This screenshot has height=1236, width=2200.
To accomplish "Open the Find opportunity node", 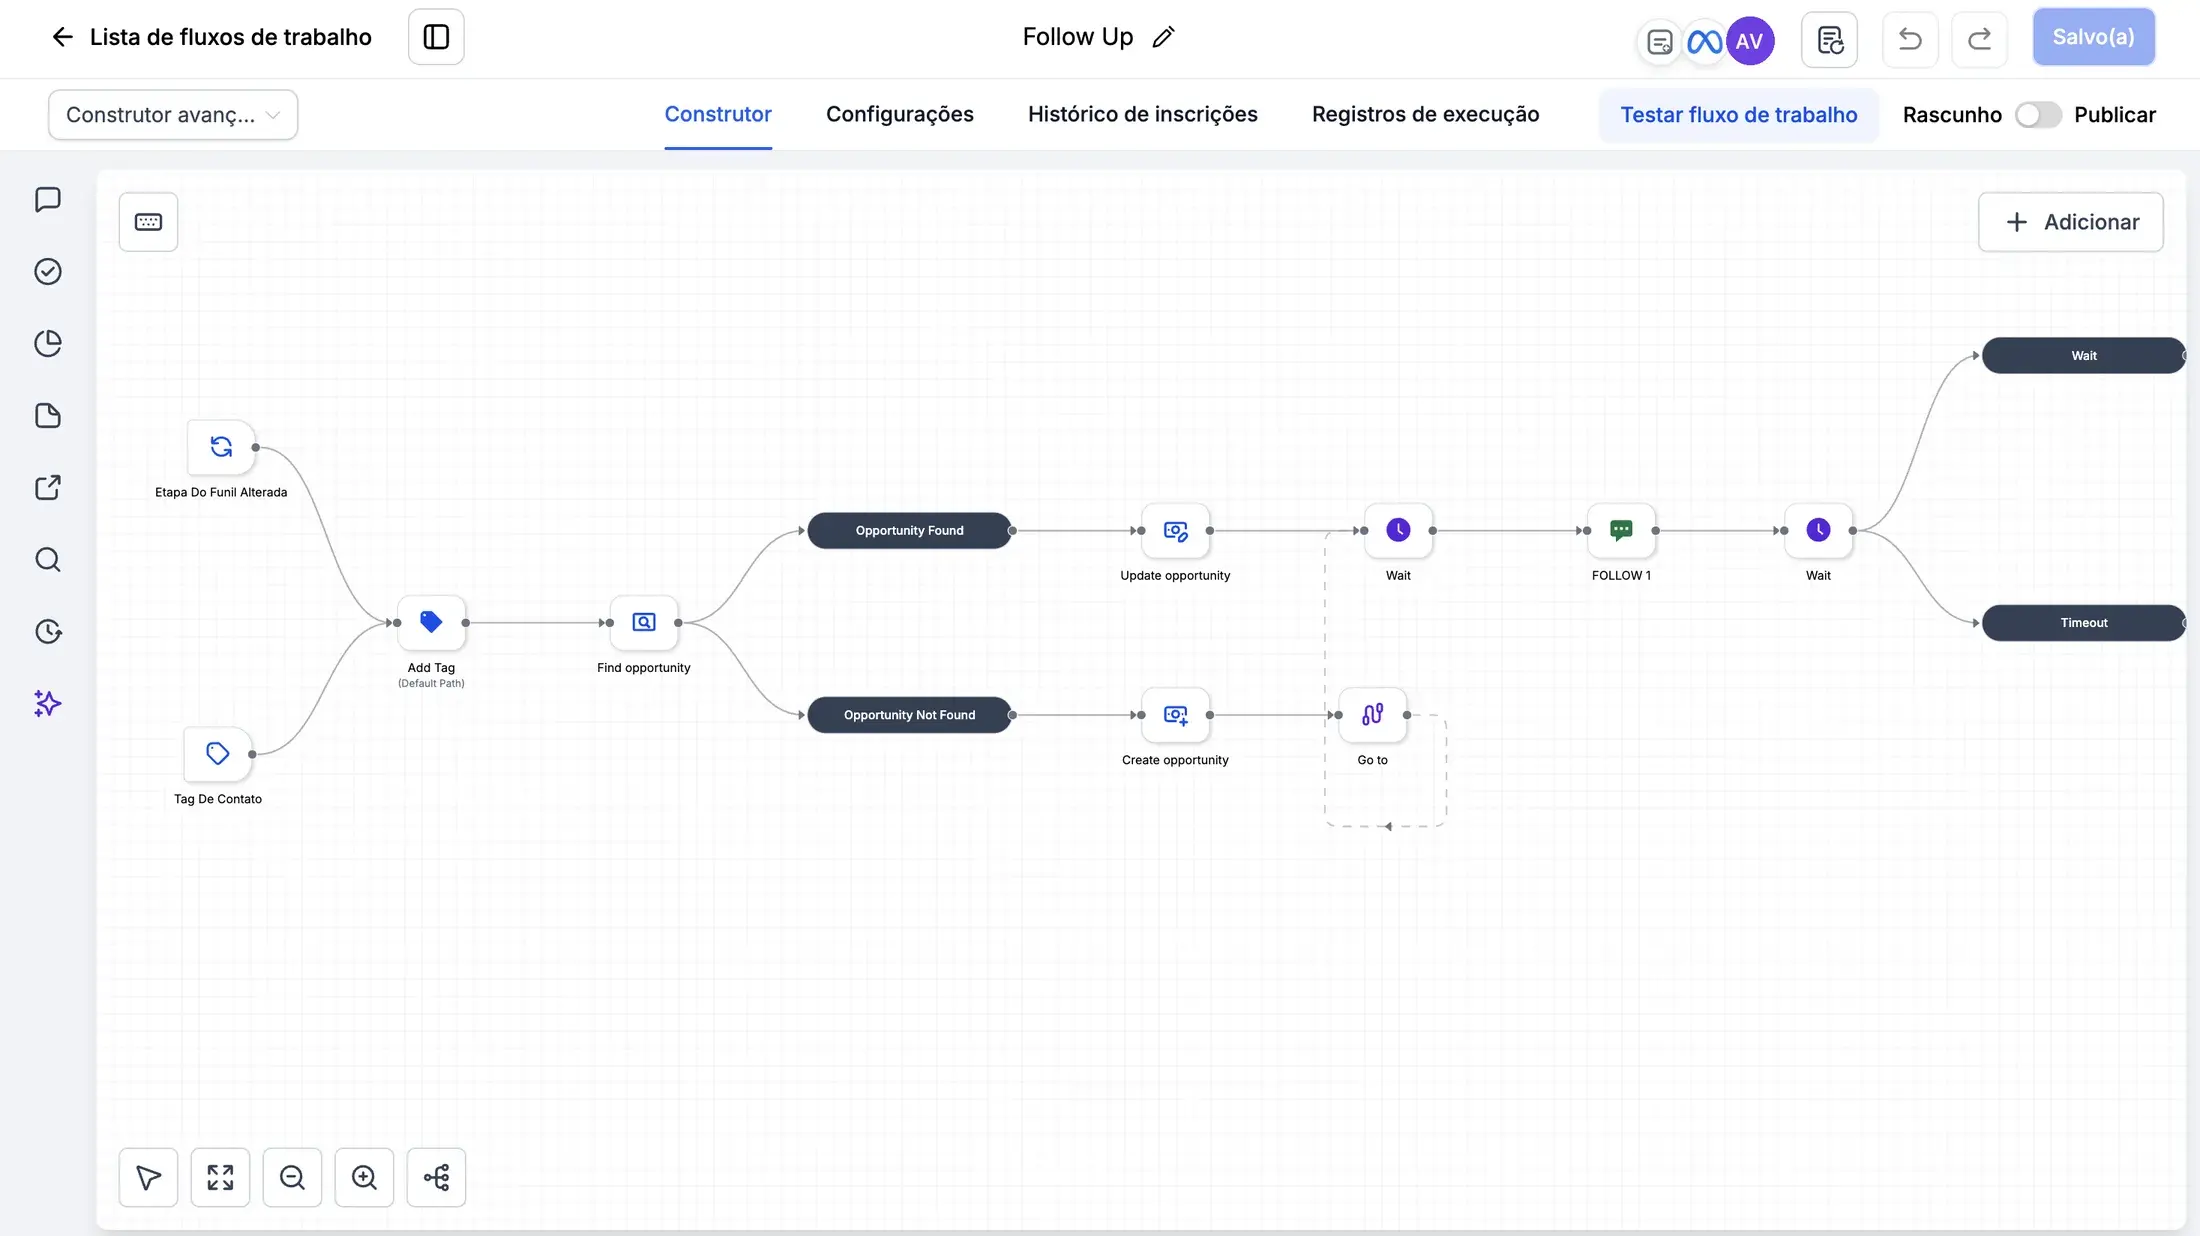I will click(x=644, y=623).
